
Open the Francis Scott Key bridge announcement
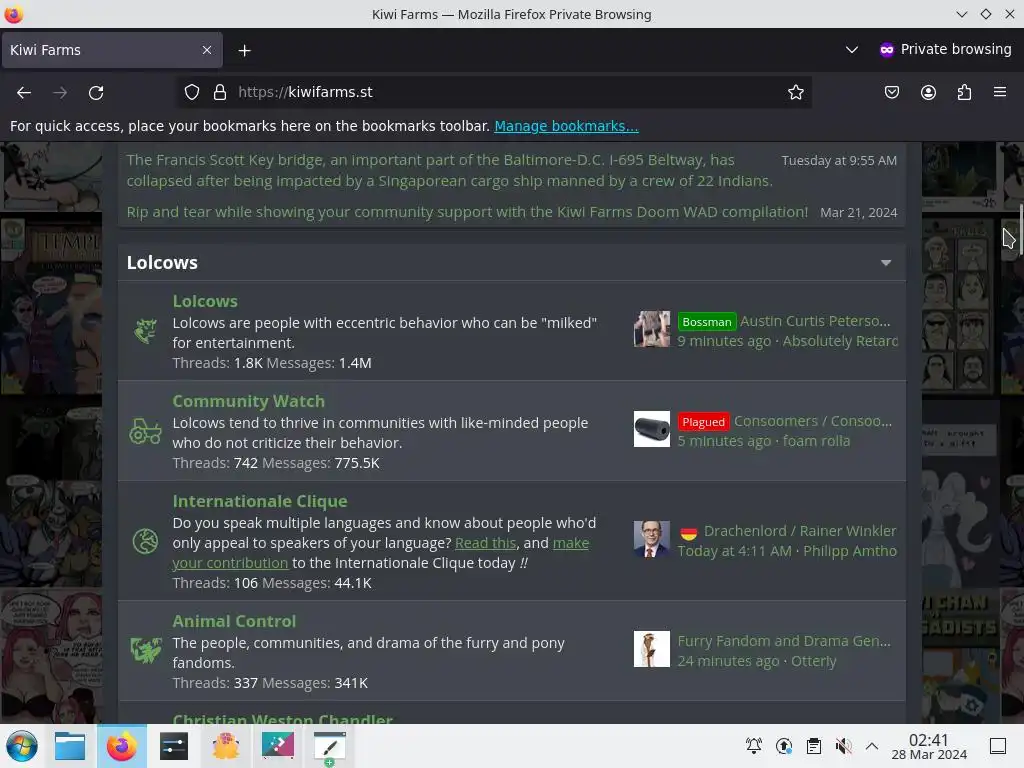(x=449, y=170)
